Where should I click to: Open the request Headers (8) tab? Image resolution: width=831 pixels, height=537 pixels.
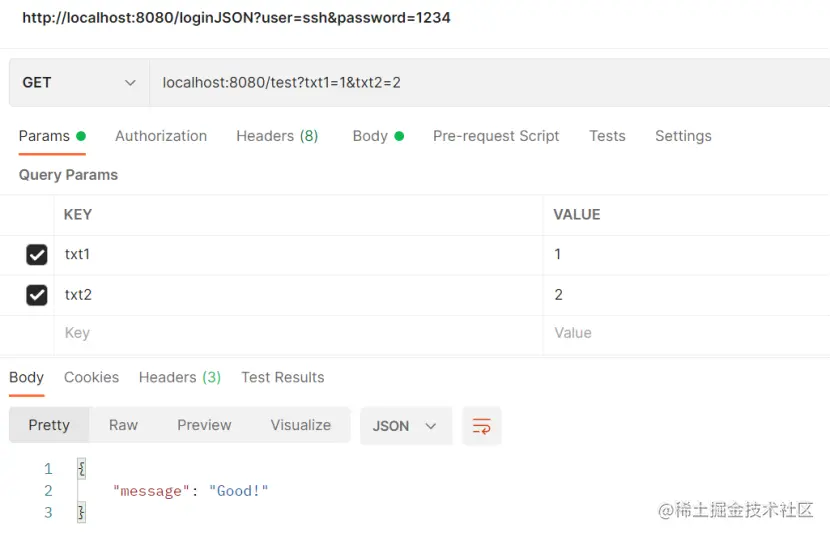coord(277,136)
